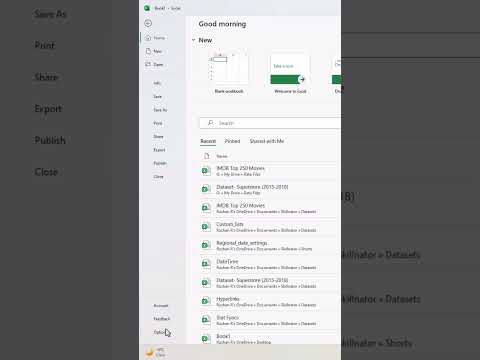Select Close in the backstage sidebar

click(x=158, y=176)
